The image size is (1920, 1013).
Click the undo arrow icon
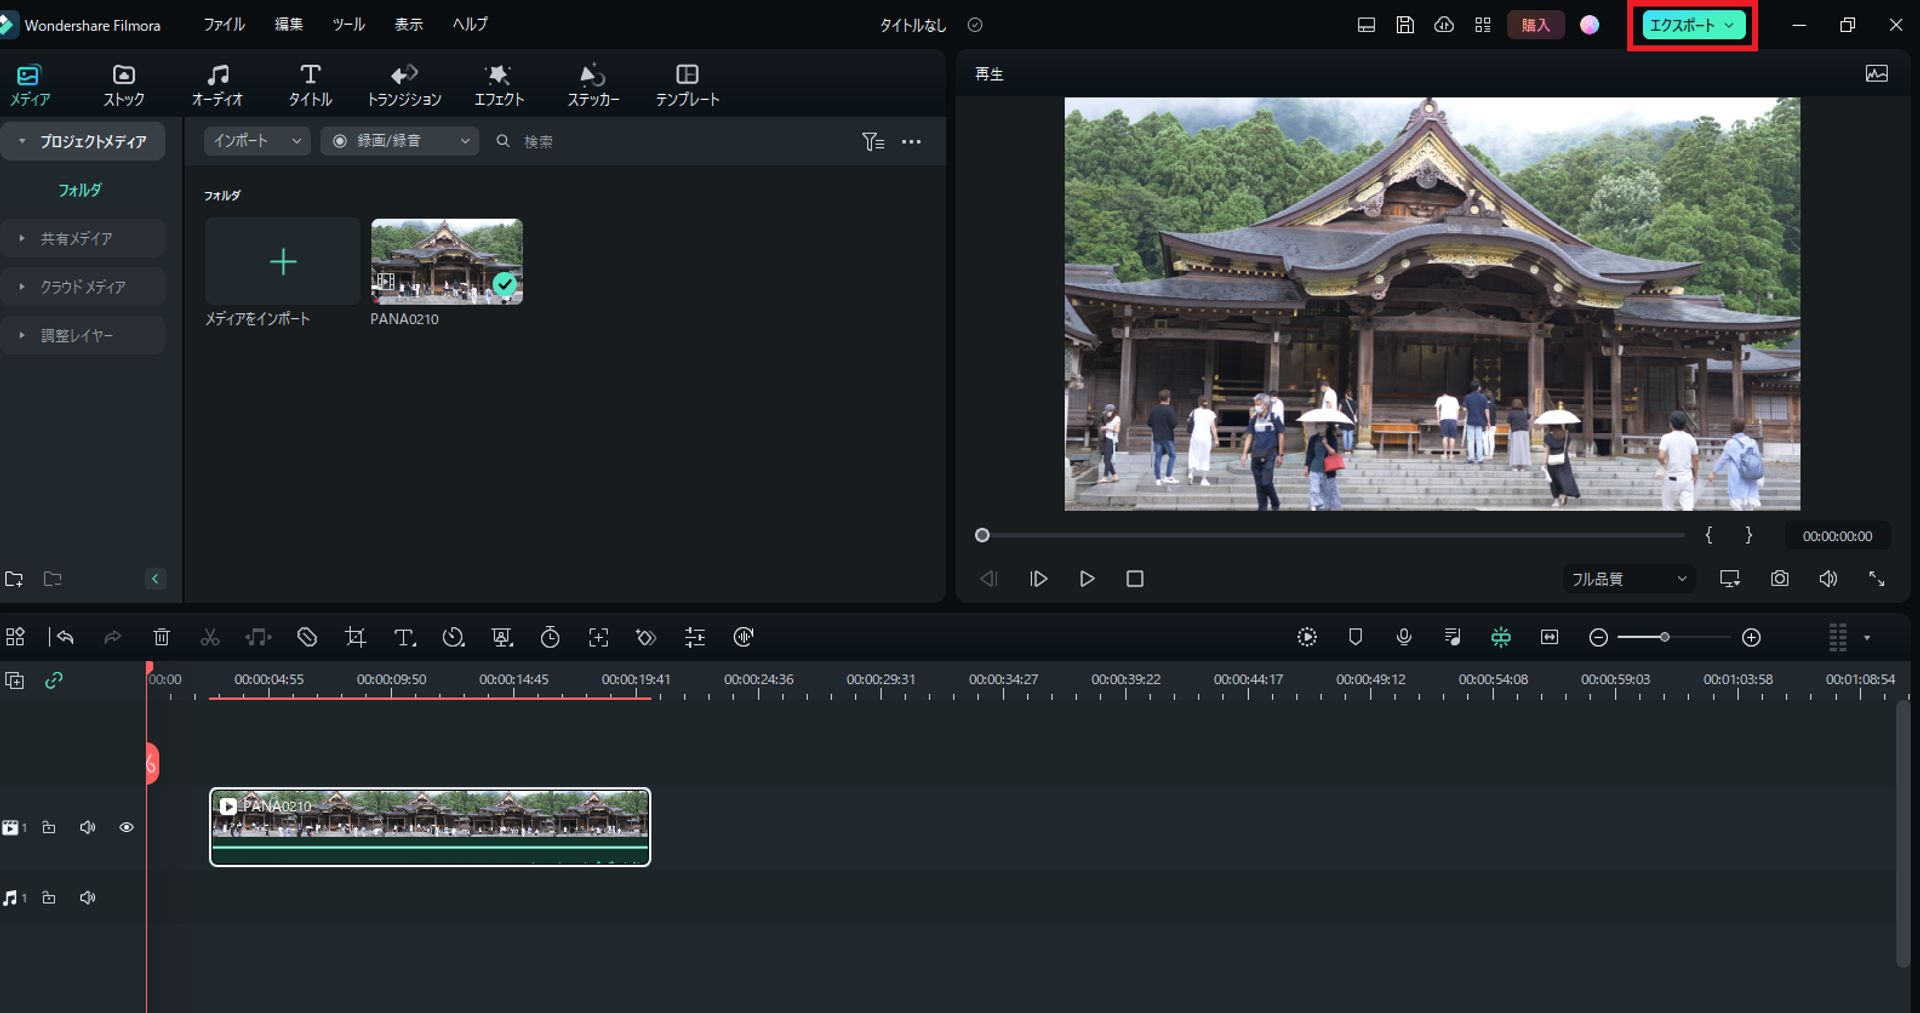pyautogui.click(x=66, y=637)
